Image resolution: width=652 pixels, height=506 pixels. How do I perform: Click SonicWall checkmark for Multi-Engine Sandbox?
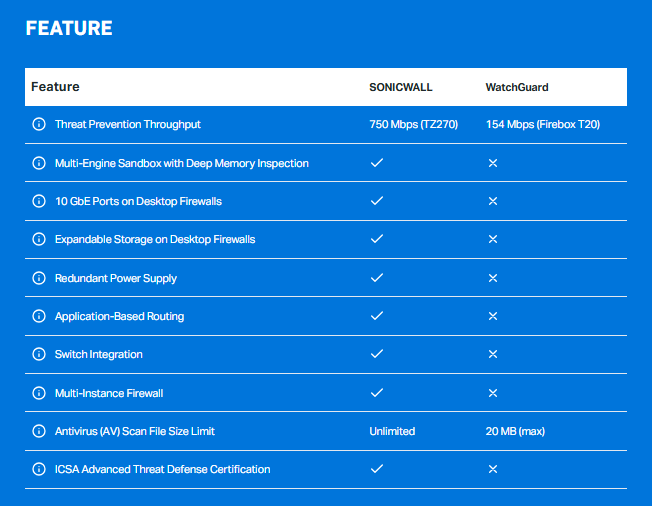(x=377, y=163)
